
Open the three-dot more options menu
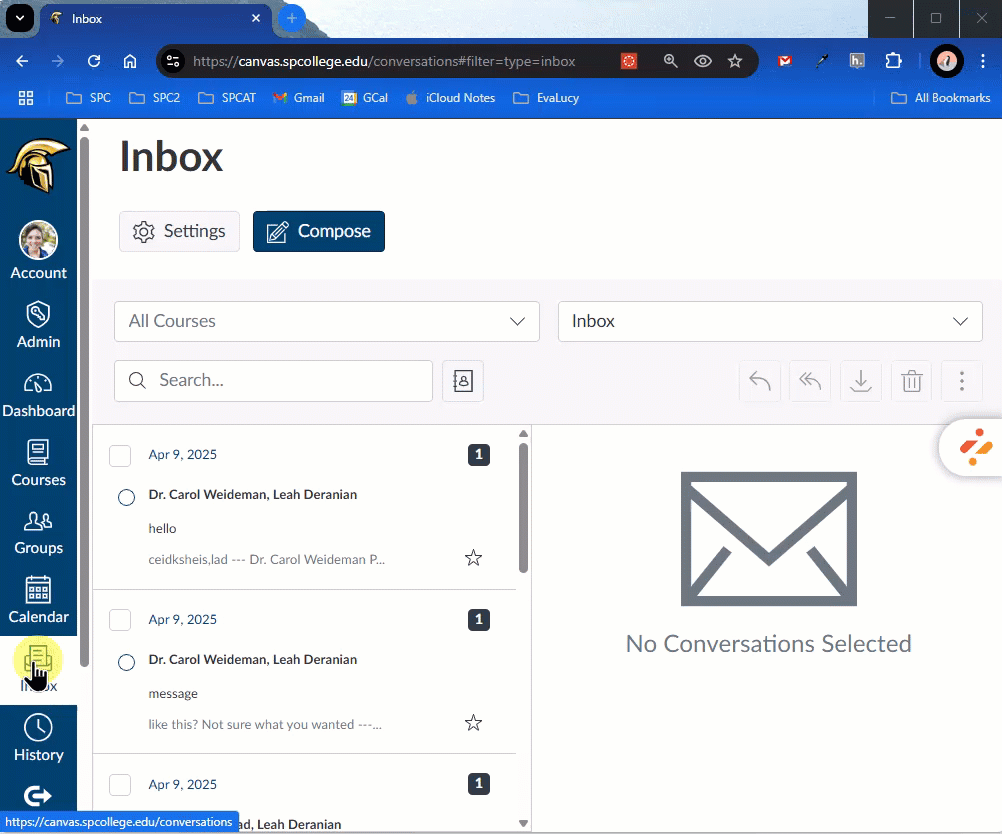[x=961, y=381]
